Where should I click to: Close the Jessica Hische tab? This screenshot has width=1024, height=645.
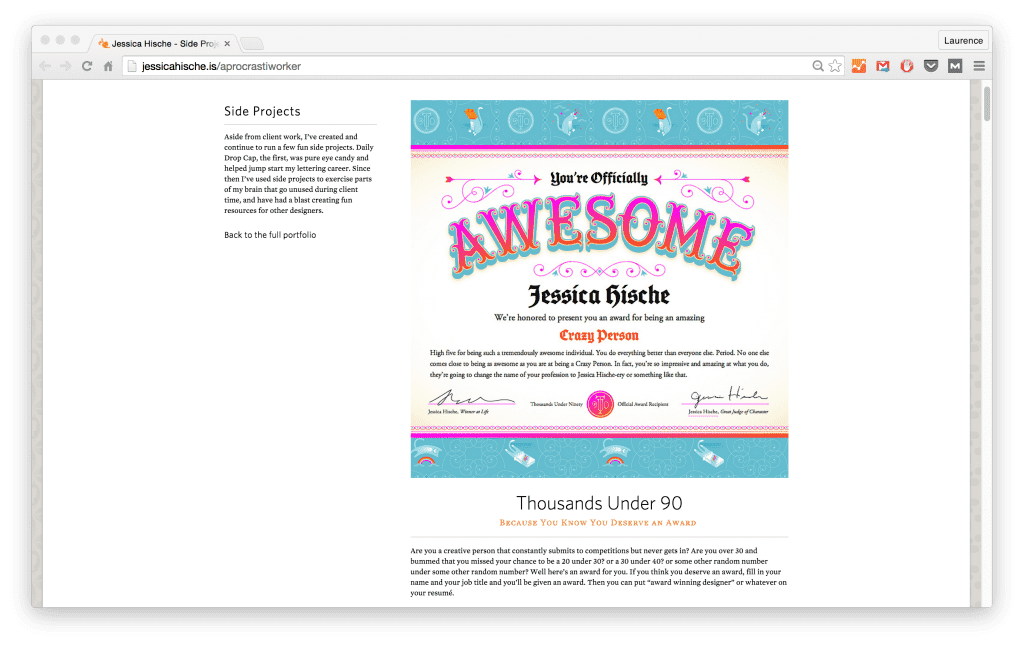pos(227,44)
